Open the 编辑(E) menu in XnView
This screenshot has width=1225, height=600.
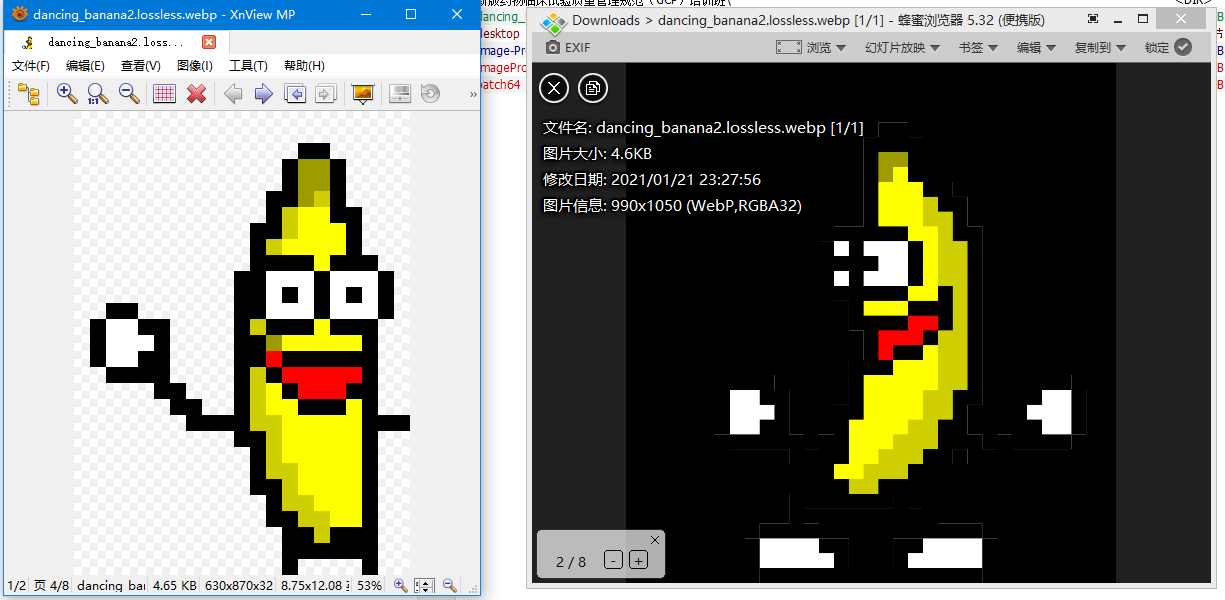pos(86,66)
